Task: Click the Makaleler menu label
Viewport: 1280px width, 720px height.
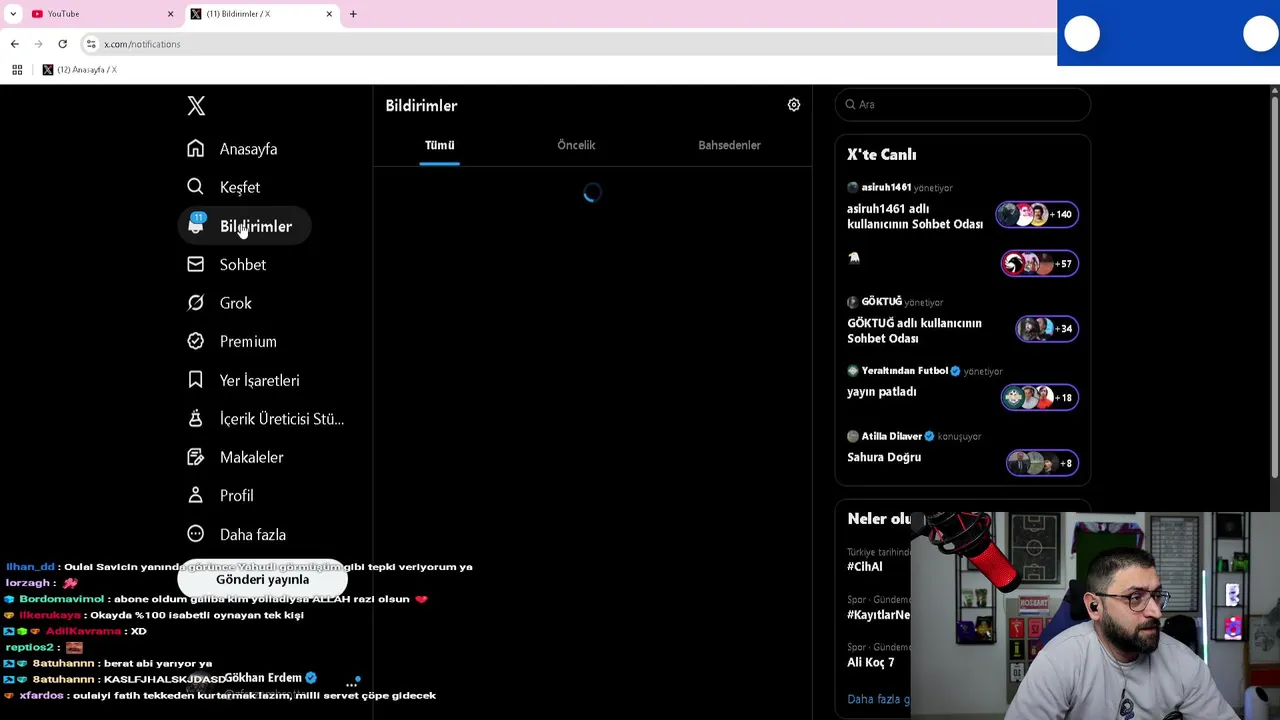Action: [x=252, y=457]
